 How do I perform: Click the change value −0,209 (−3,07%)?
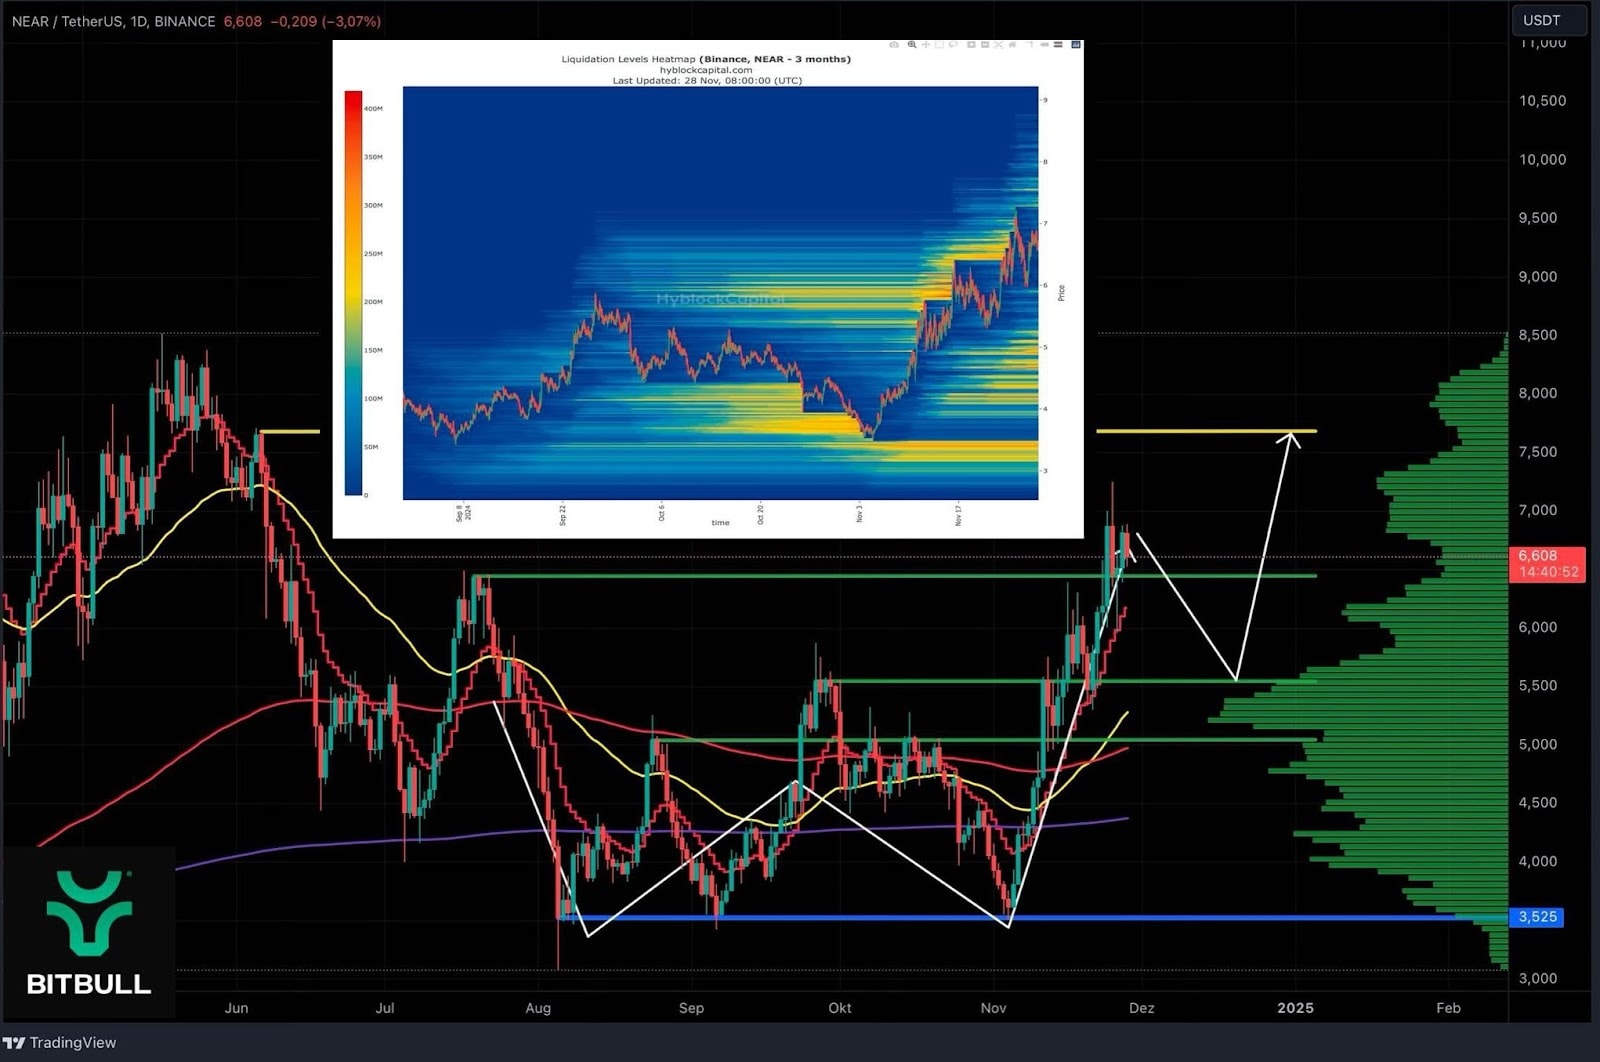point(326,21)
